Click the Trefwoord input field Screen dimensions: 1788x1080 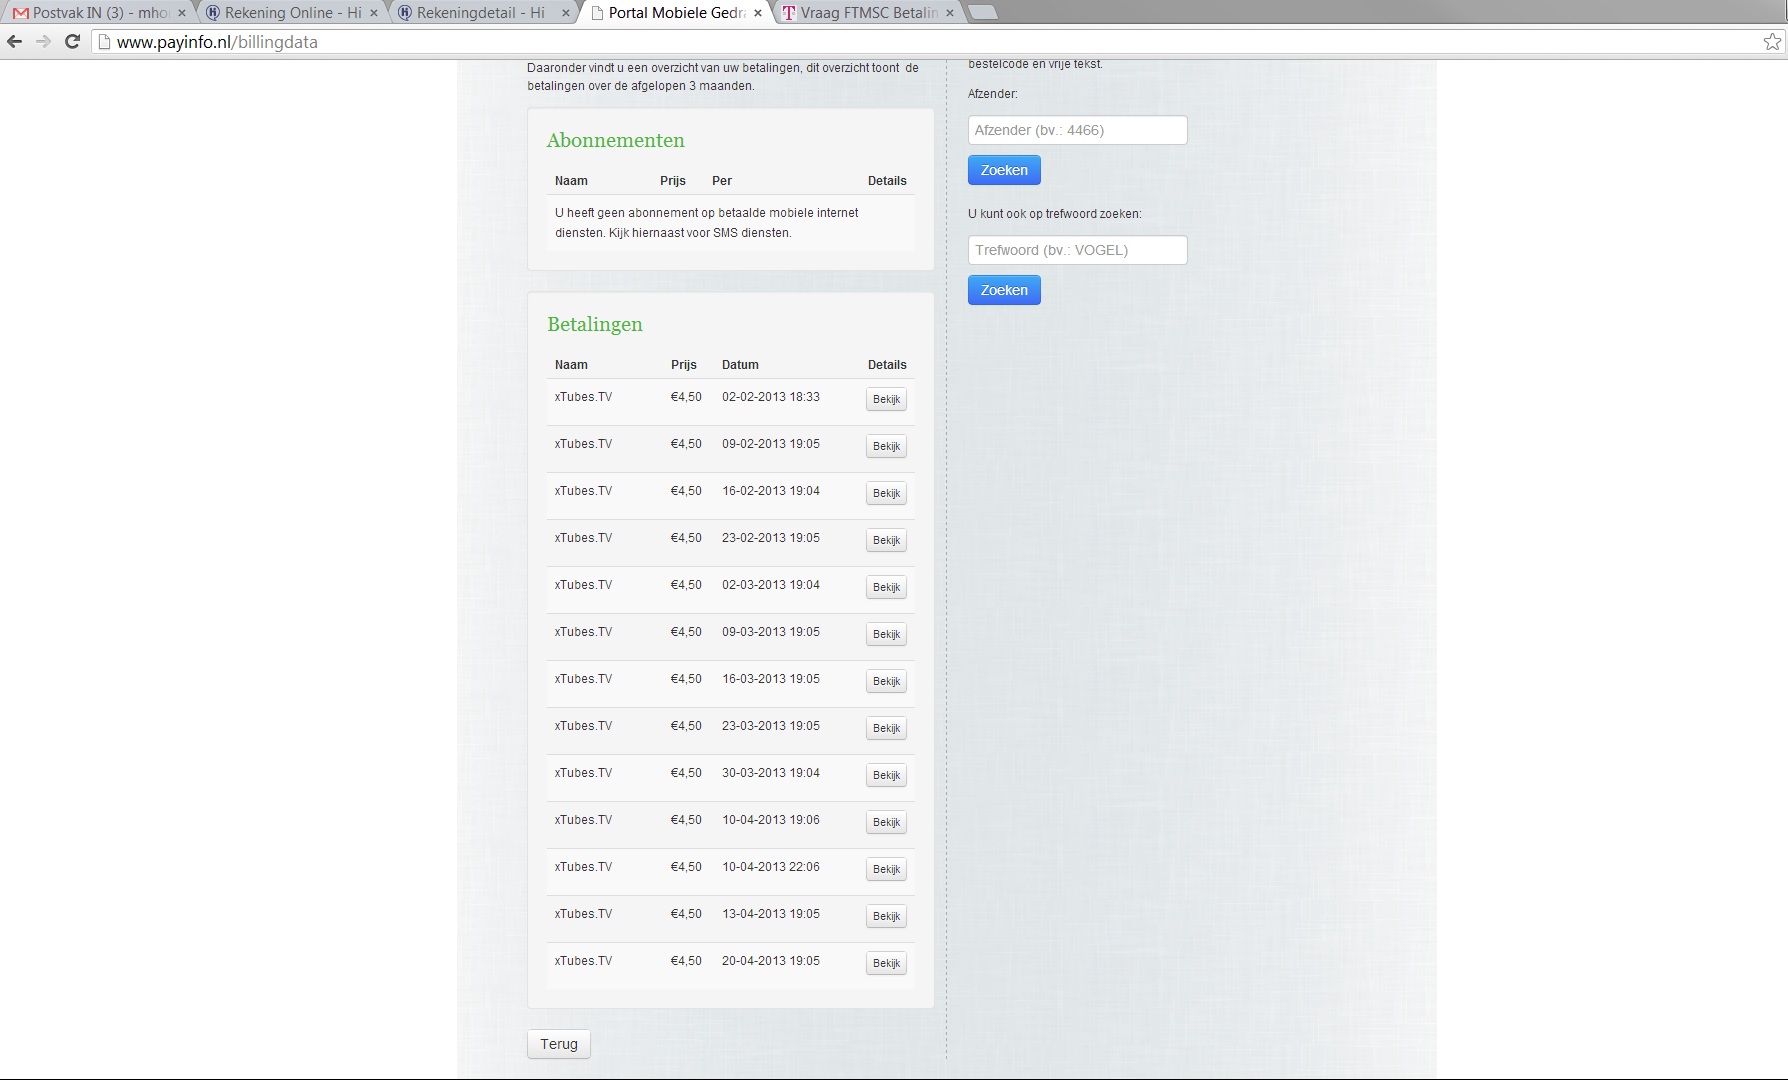pos(1077,250)
